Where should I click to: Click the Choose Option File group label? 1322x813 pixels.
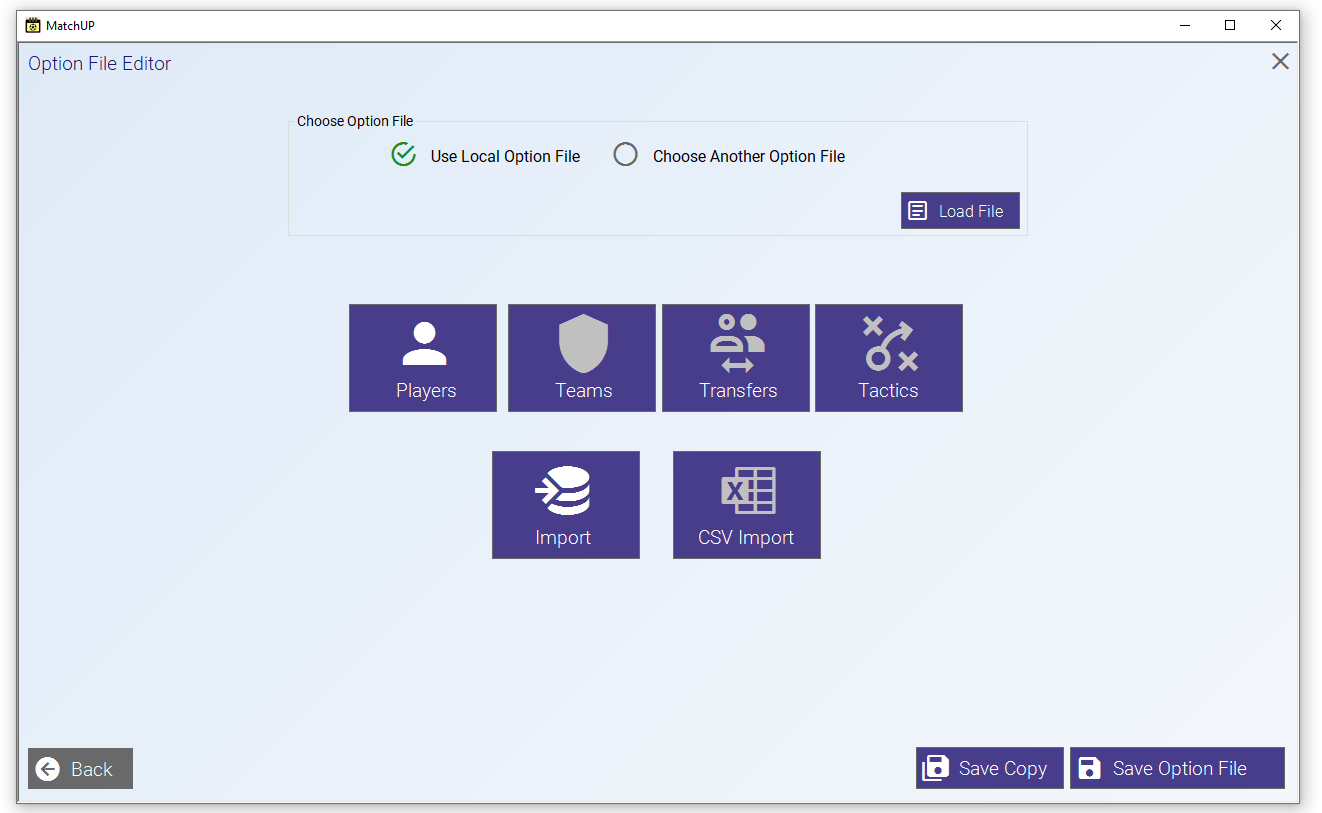point(355,121)
